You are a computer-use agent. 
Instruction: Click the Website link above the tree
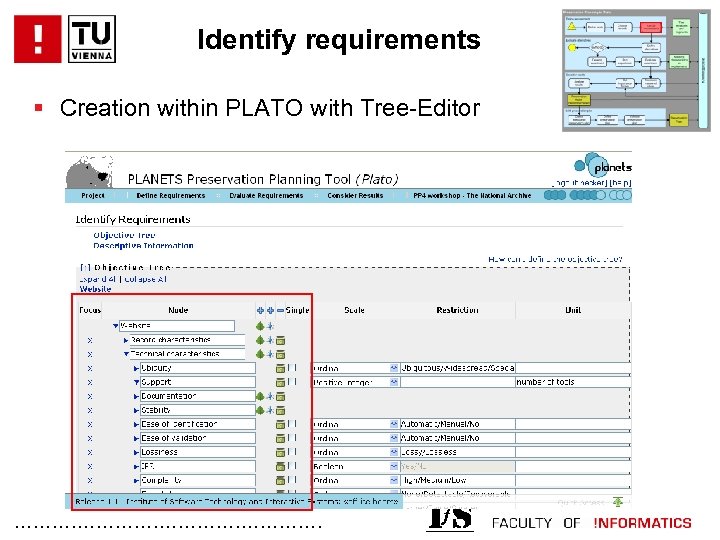click(x=96, y=289)
